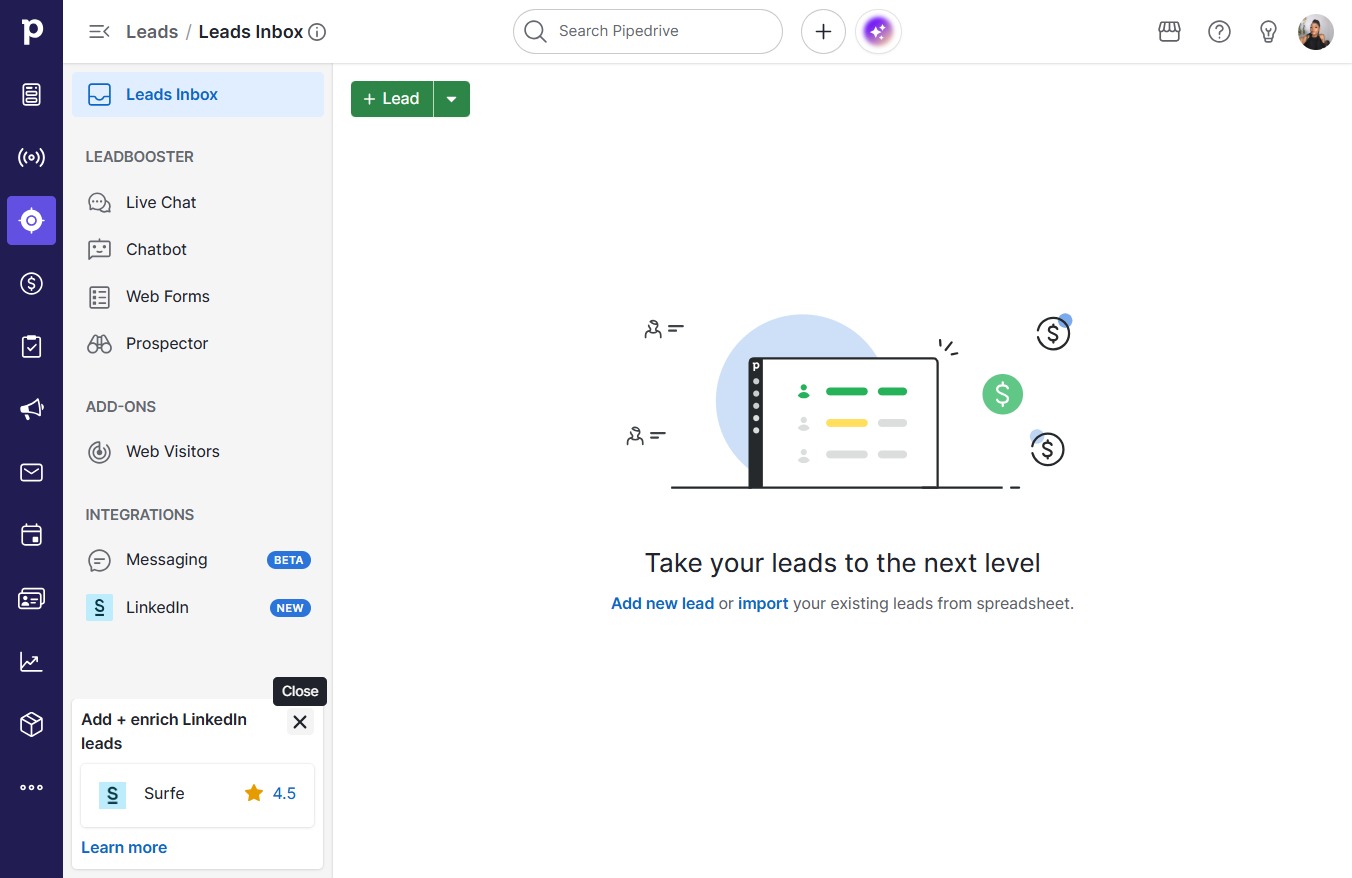This screenshot has width=1352, height=878.
Task: Open the Products box icon in sidebar
Action: [x=31, y=724]
